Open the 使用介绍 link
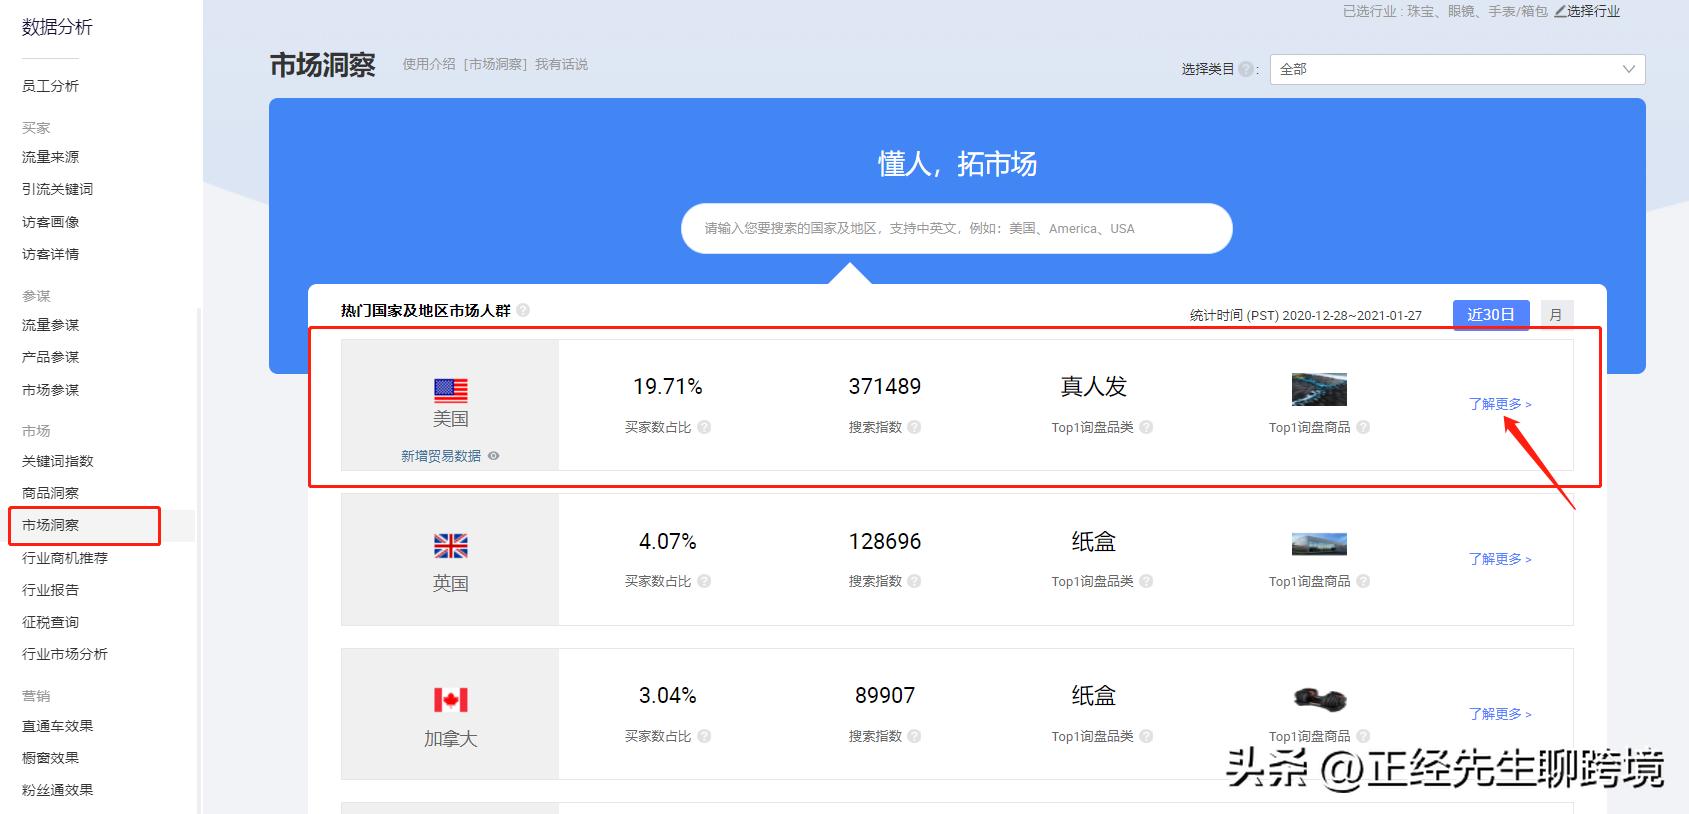Screen dimensions: 1689x814 tap(429, 64)
